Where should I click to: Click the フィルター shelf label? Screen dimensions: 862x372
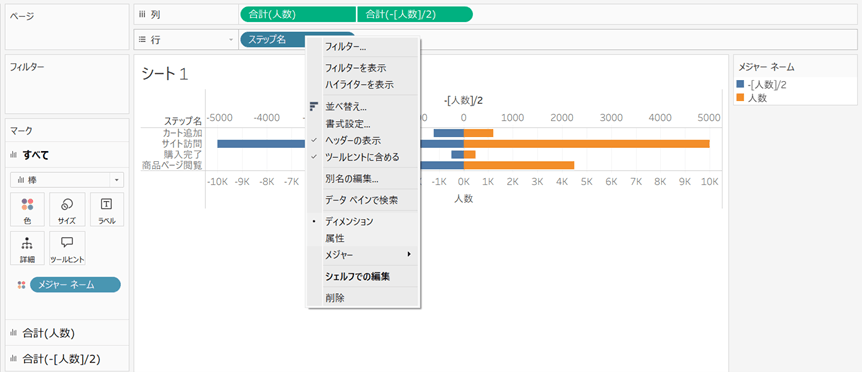(27, 67)
